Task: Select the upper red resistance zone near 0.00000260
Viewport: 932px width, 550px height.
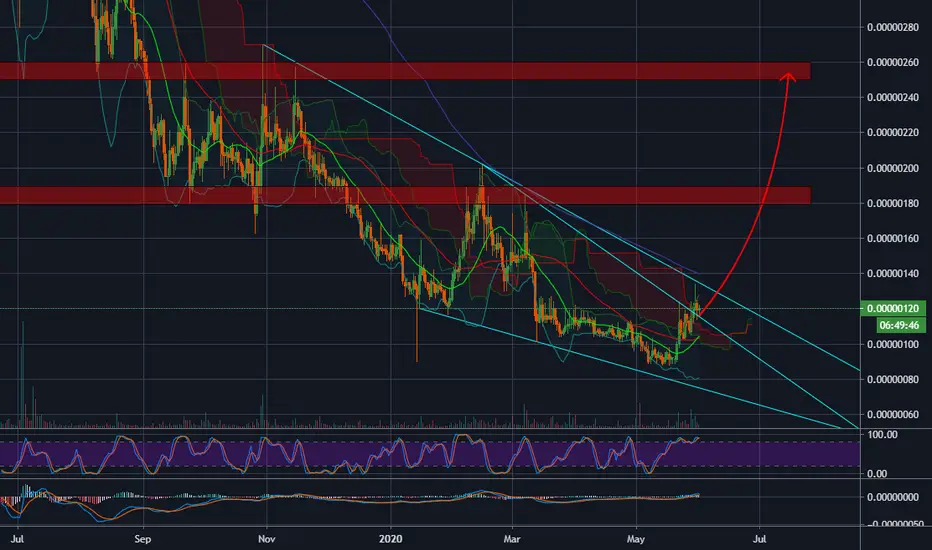Action: pos(405,71)
